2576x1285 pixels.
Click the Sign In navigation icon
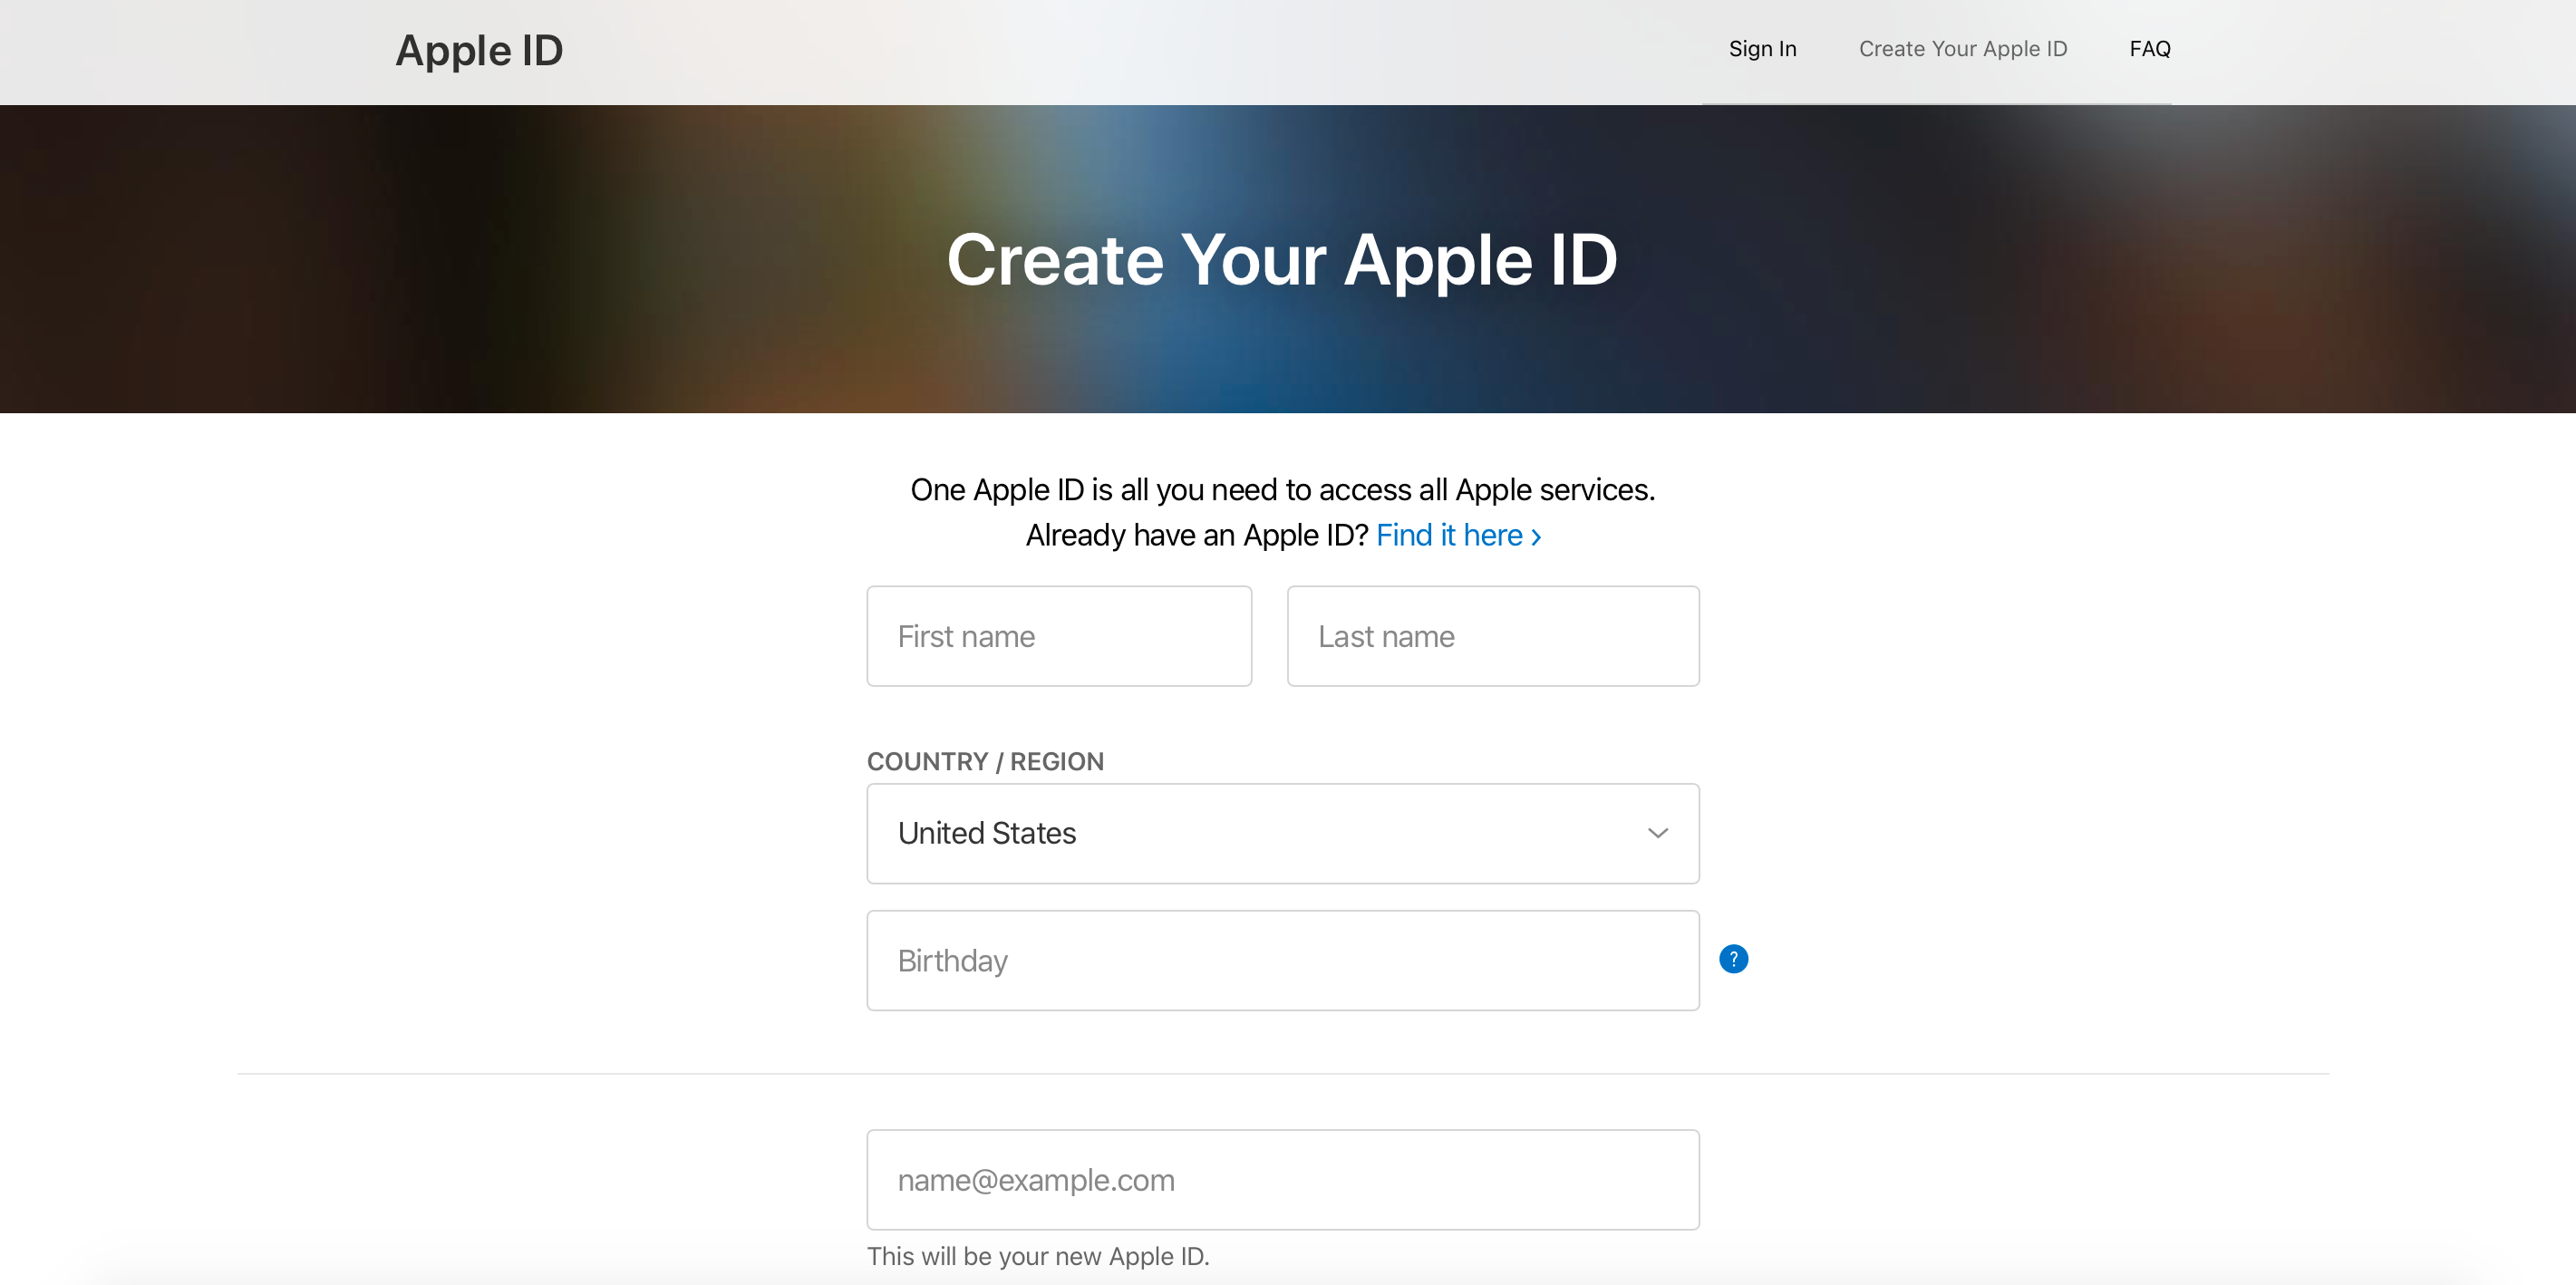coord(1765,48)
